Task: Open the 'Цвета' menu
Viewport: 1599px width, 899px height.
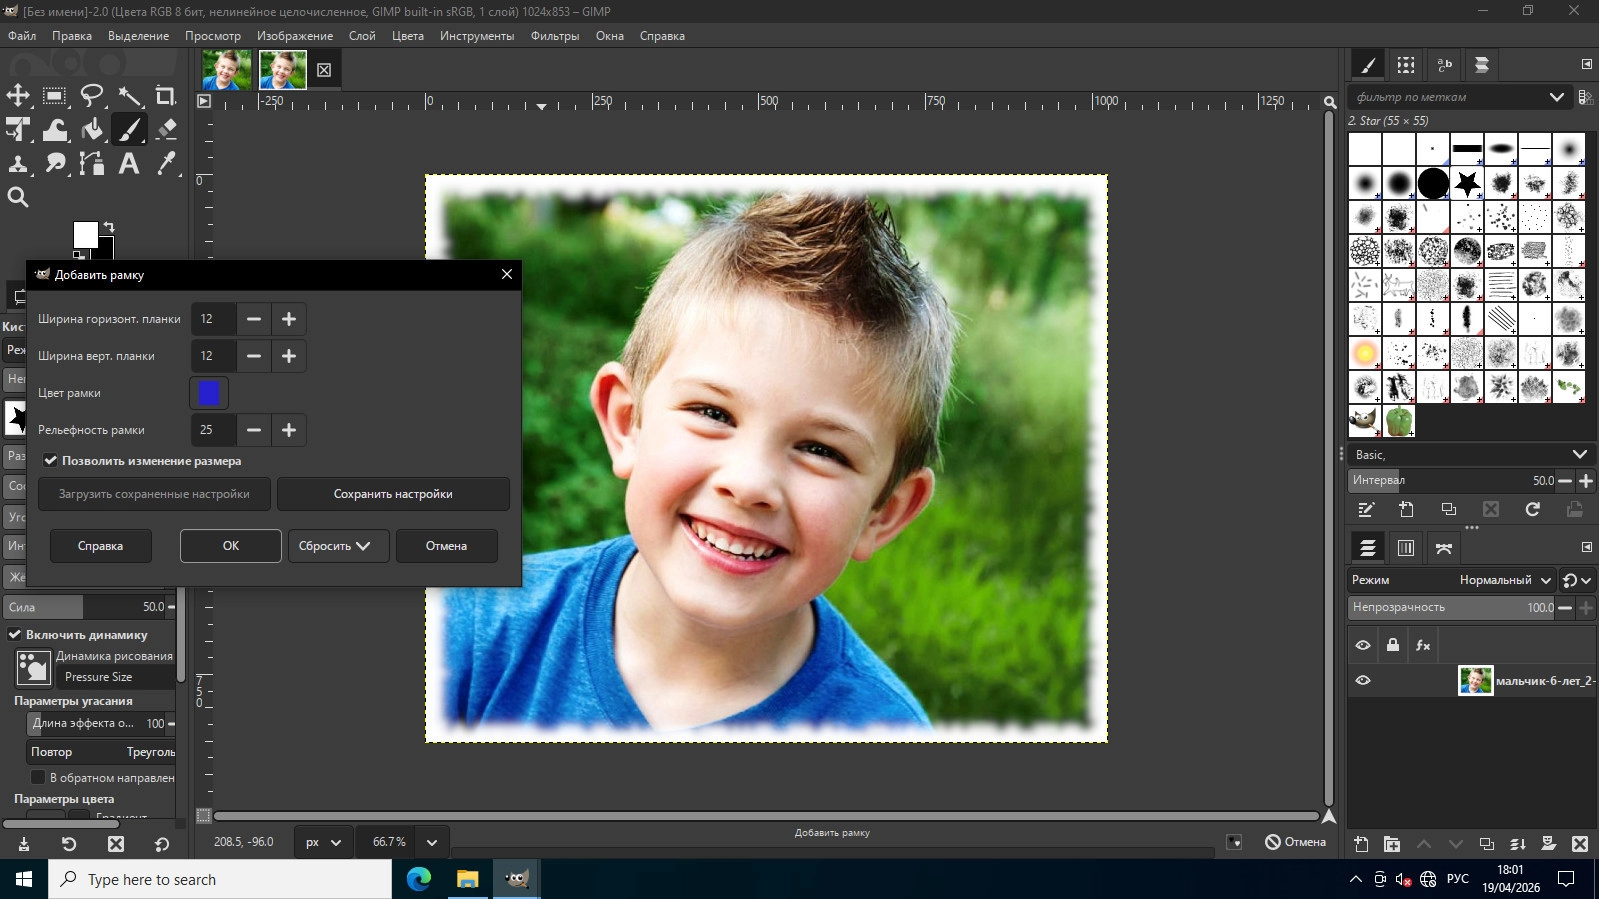Action: (x=407, y=36)
